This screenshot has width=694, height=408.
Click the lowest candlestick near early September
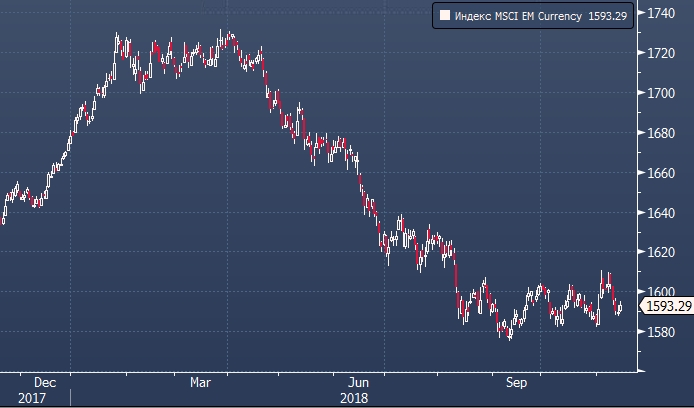tap(509, 336)
